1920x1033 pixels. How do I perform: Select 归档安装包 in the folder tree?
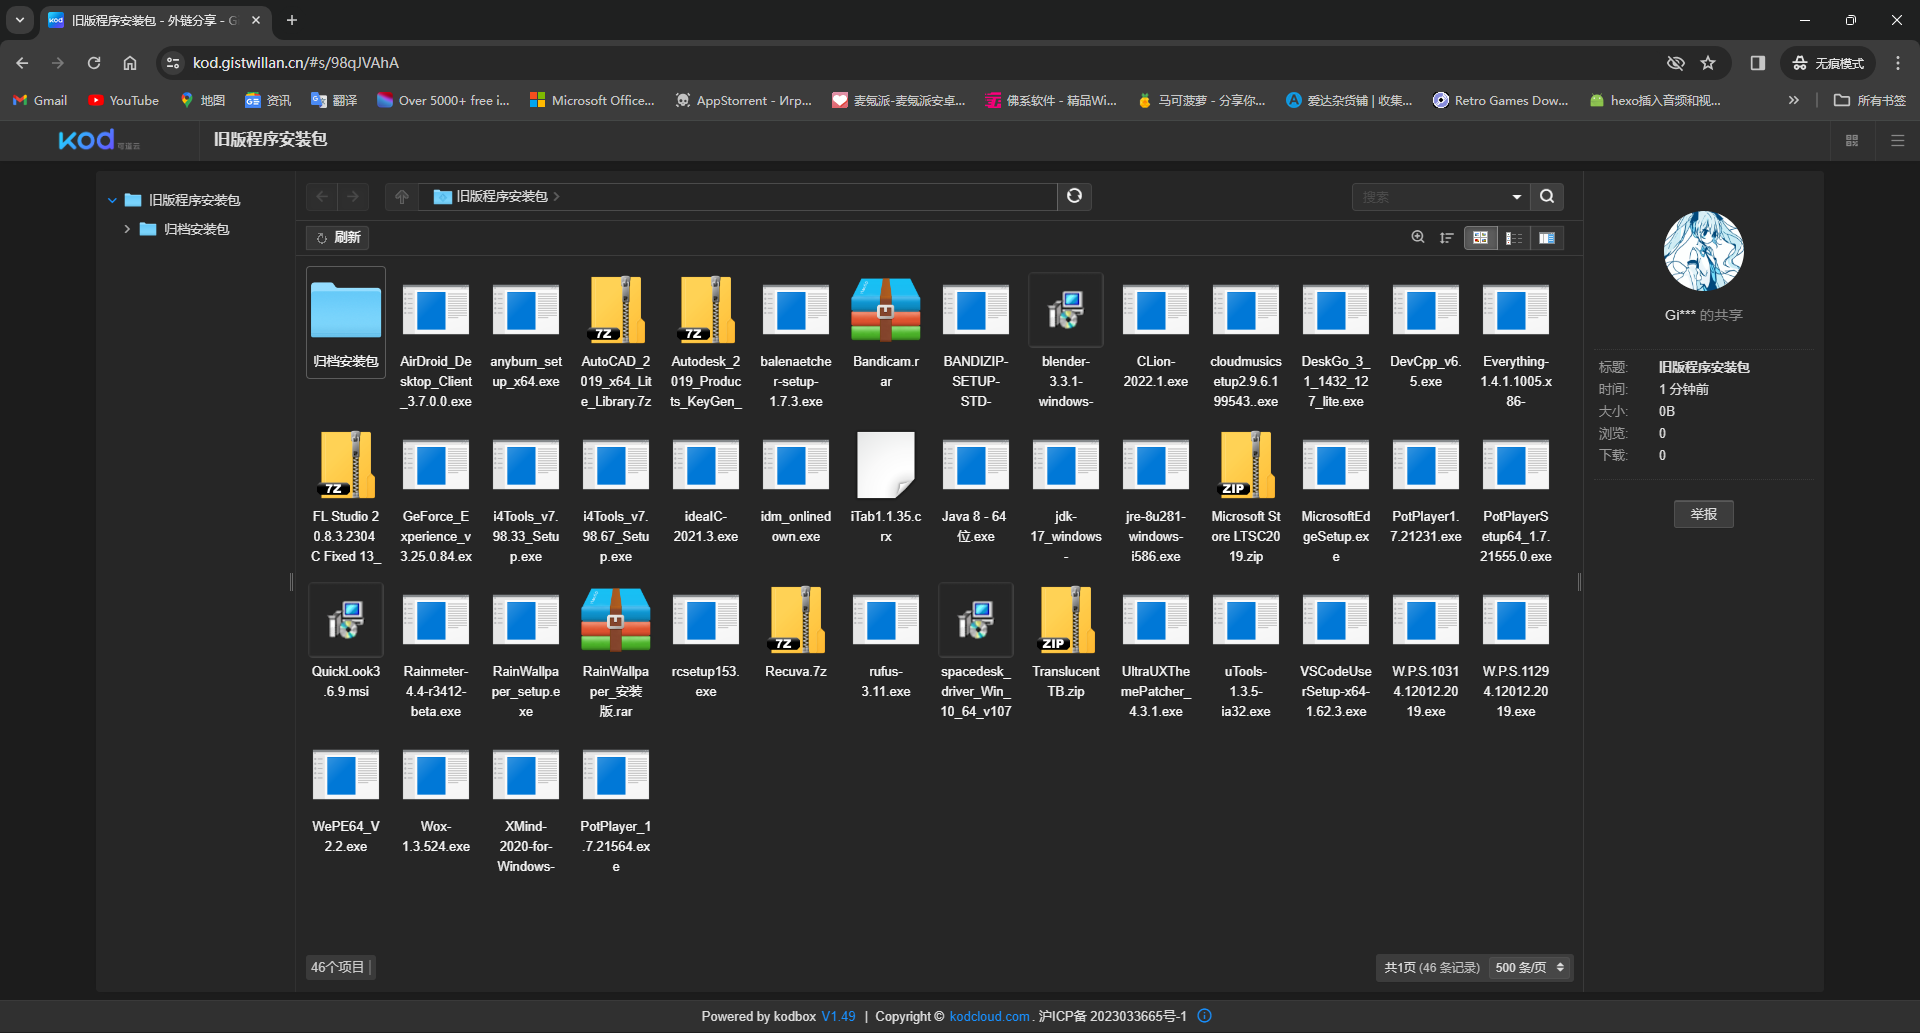pyautogui.click(x=196, y=229)
